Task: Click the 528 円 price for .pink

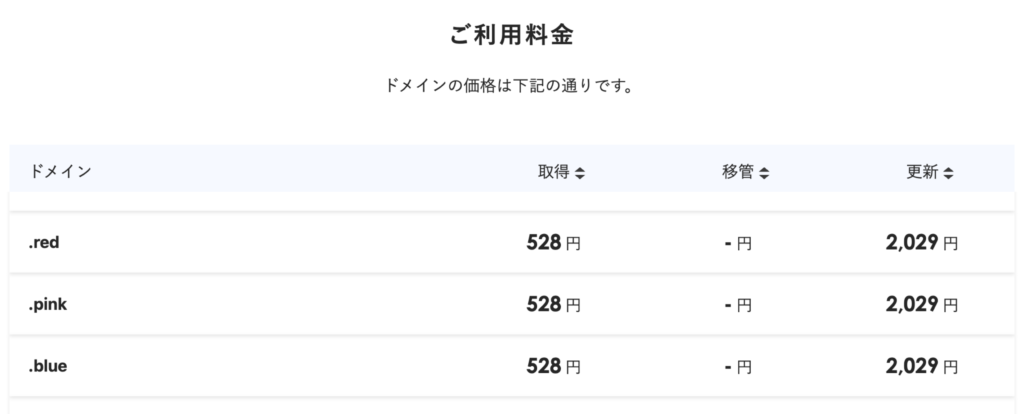Action: click(x=553, y=304)
